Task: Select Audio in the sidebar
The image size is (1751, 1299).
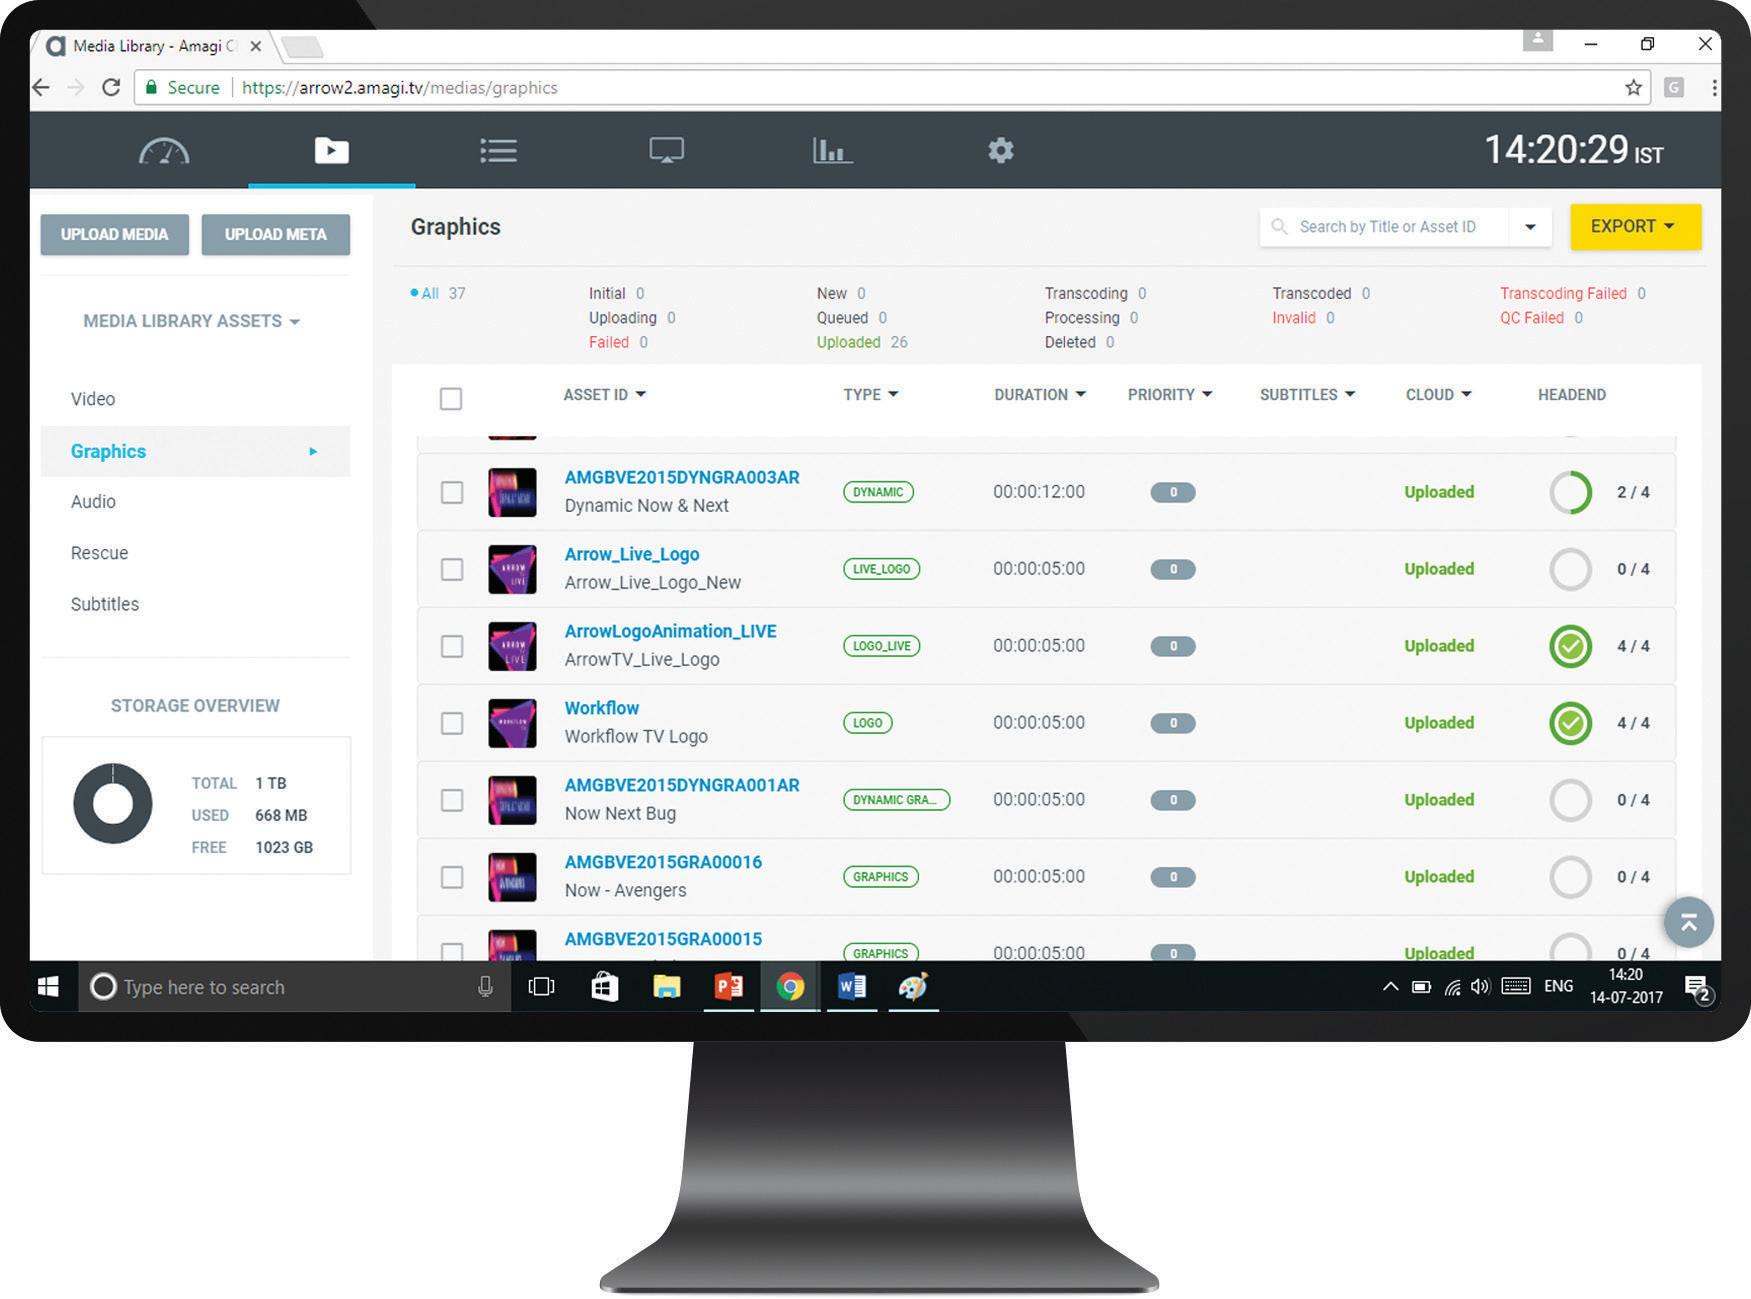Action: coord(93,502)
